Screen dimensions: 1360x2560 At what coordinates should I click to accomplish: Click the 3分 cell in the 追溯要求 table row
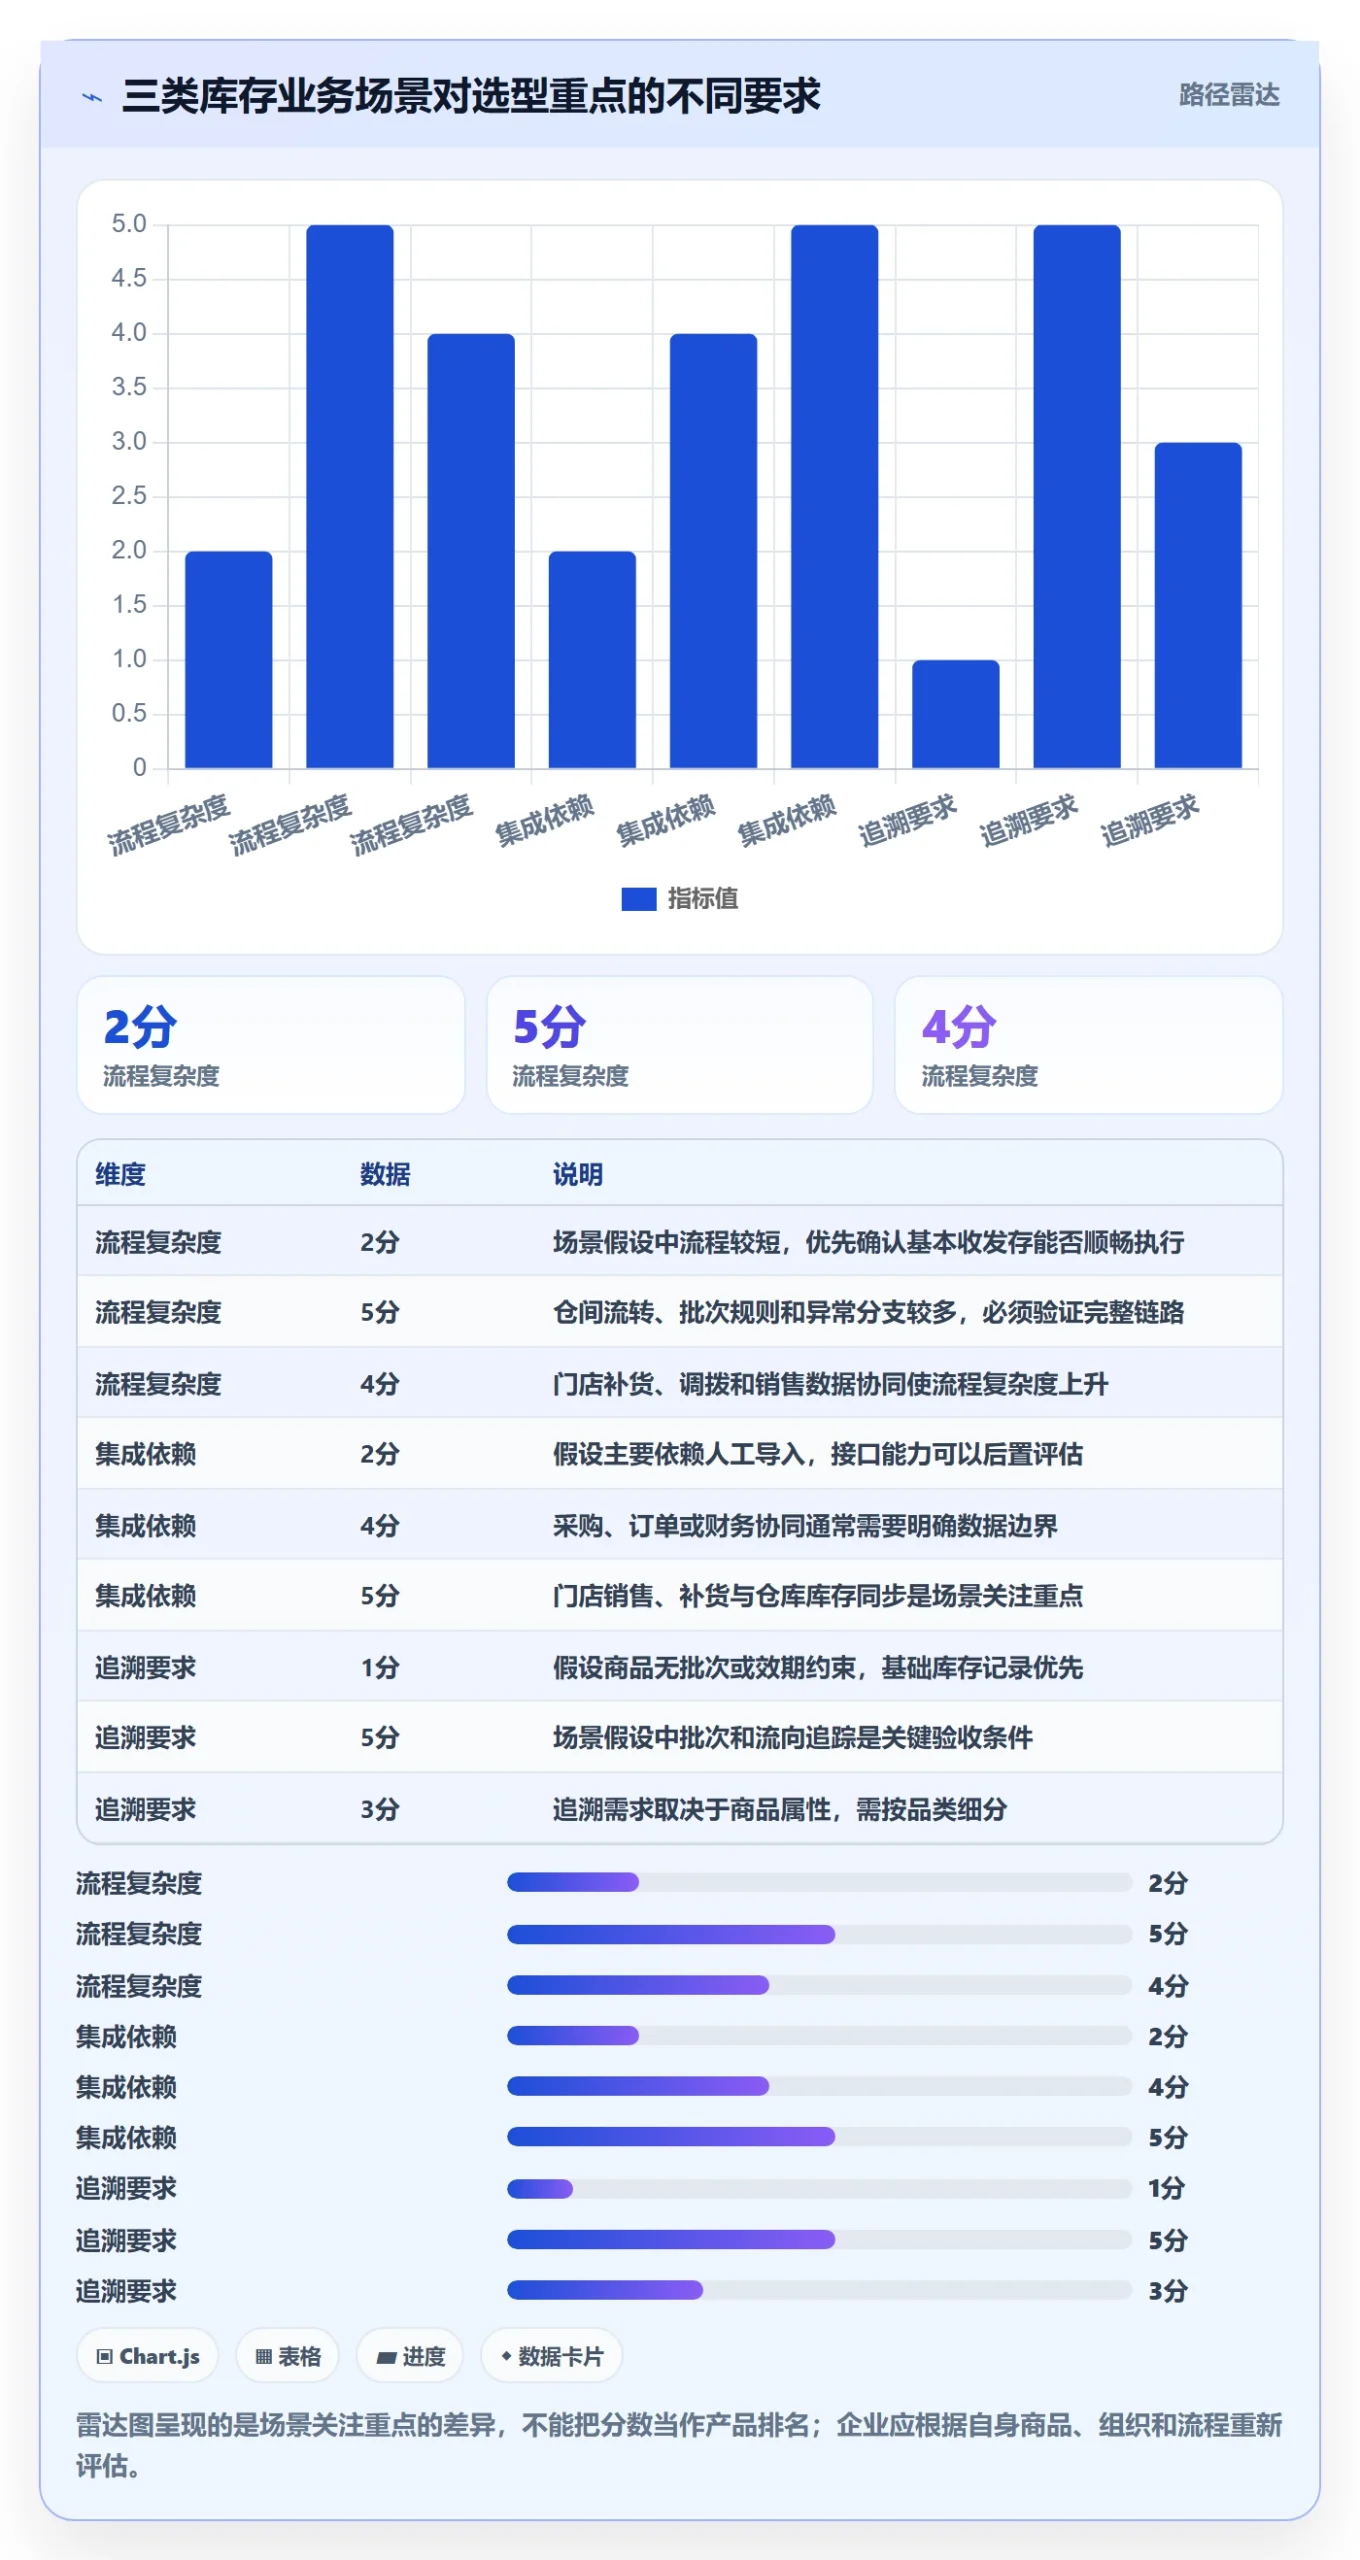pyautogui.click(x=380, y=1810)
